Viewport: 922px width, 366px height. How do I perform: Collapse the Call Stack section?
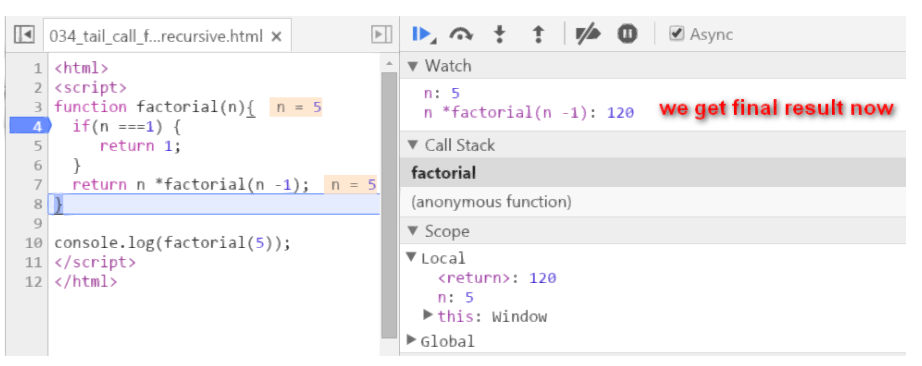pyautogui.click(x=413, y=146)
